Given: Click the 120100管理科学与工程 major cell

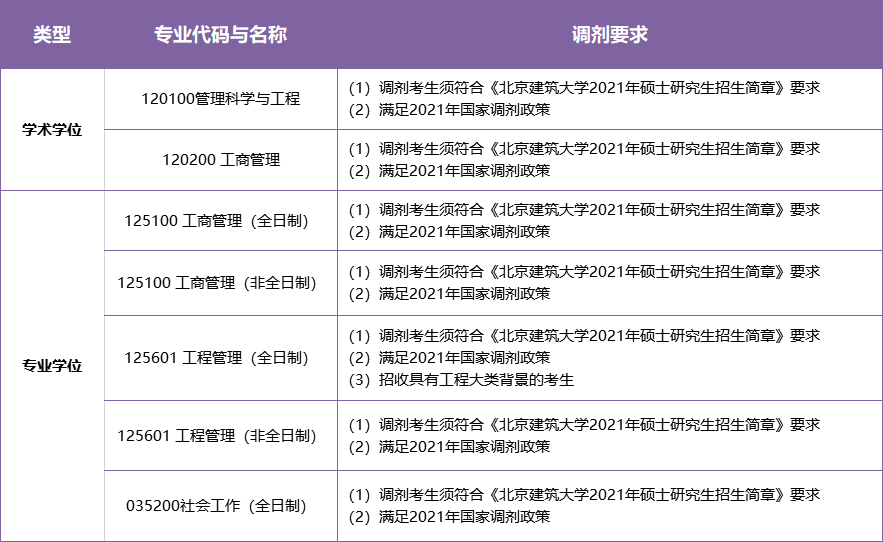Looking at the screenshot, I should coord(220,99).
